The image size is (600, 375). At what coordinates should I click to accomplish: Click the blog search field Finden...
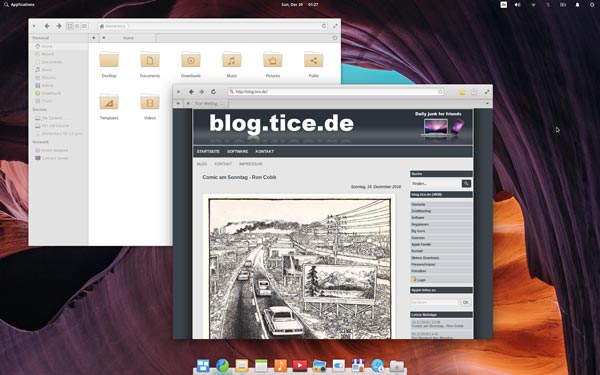click(x=436, y=184)
